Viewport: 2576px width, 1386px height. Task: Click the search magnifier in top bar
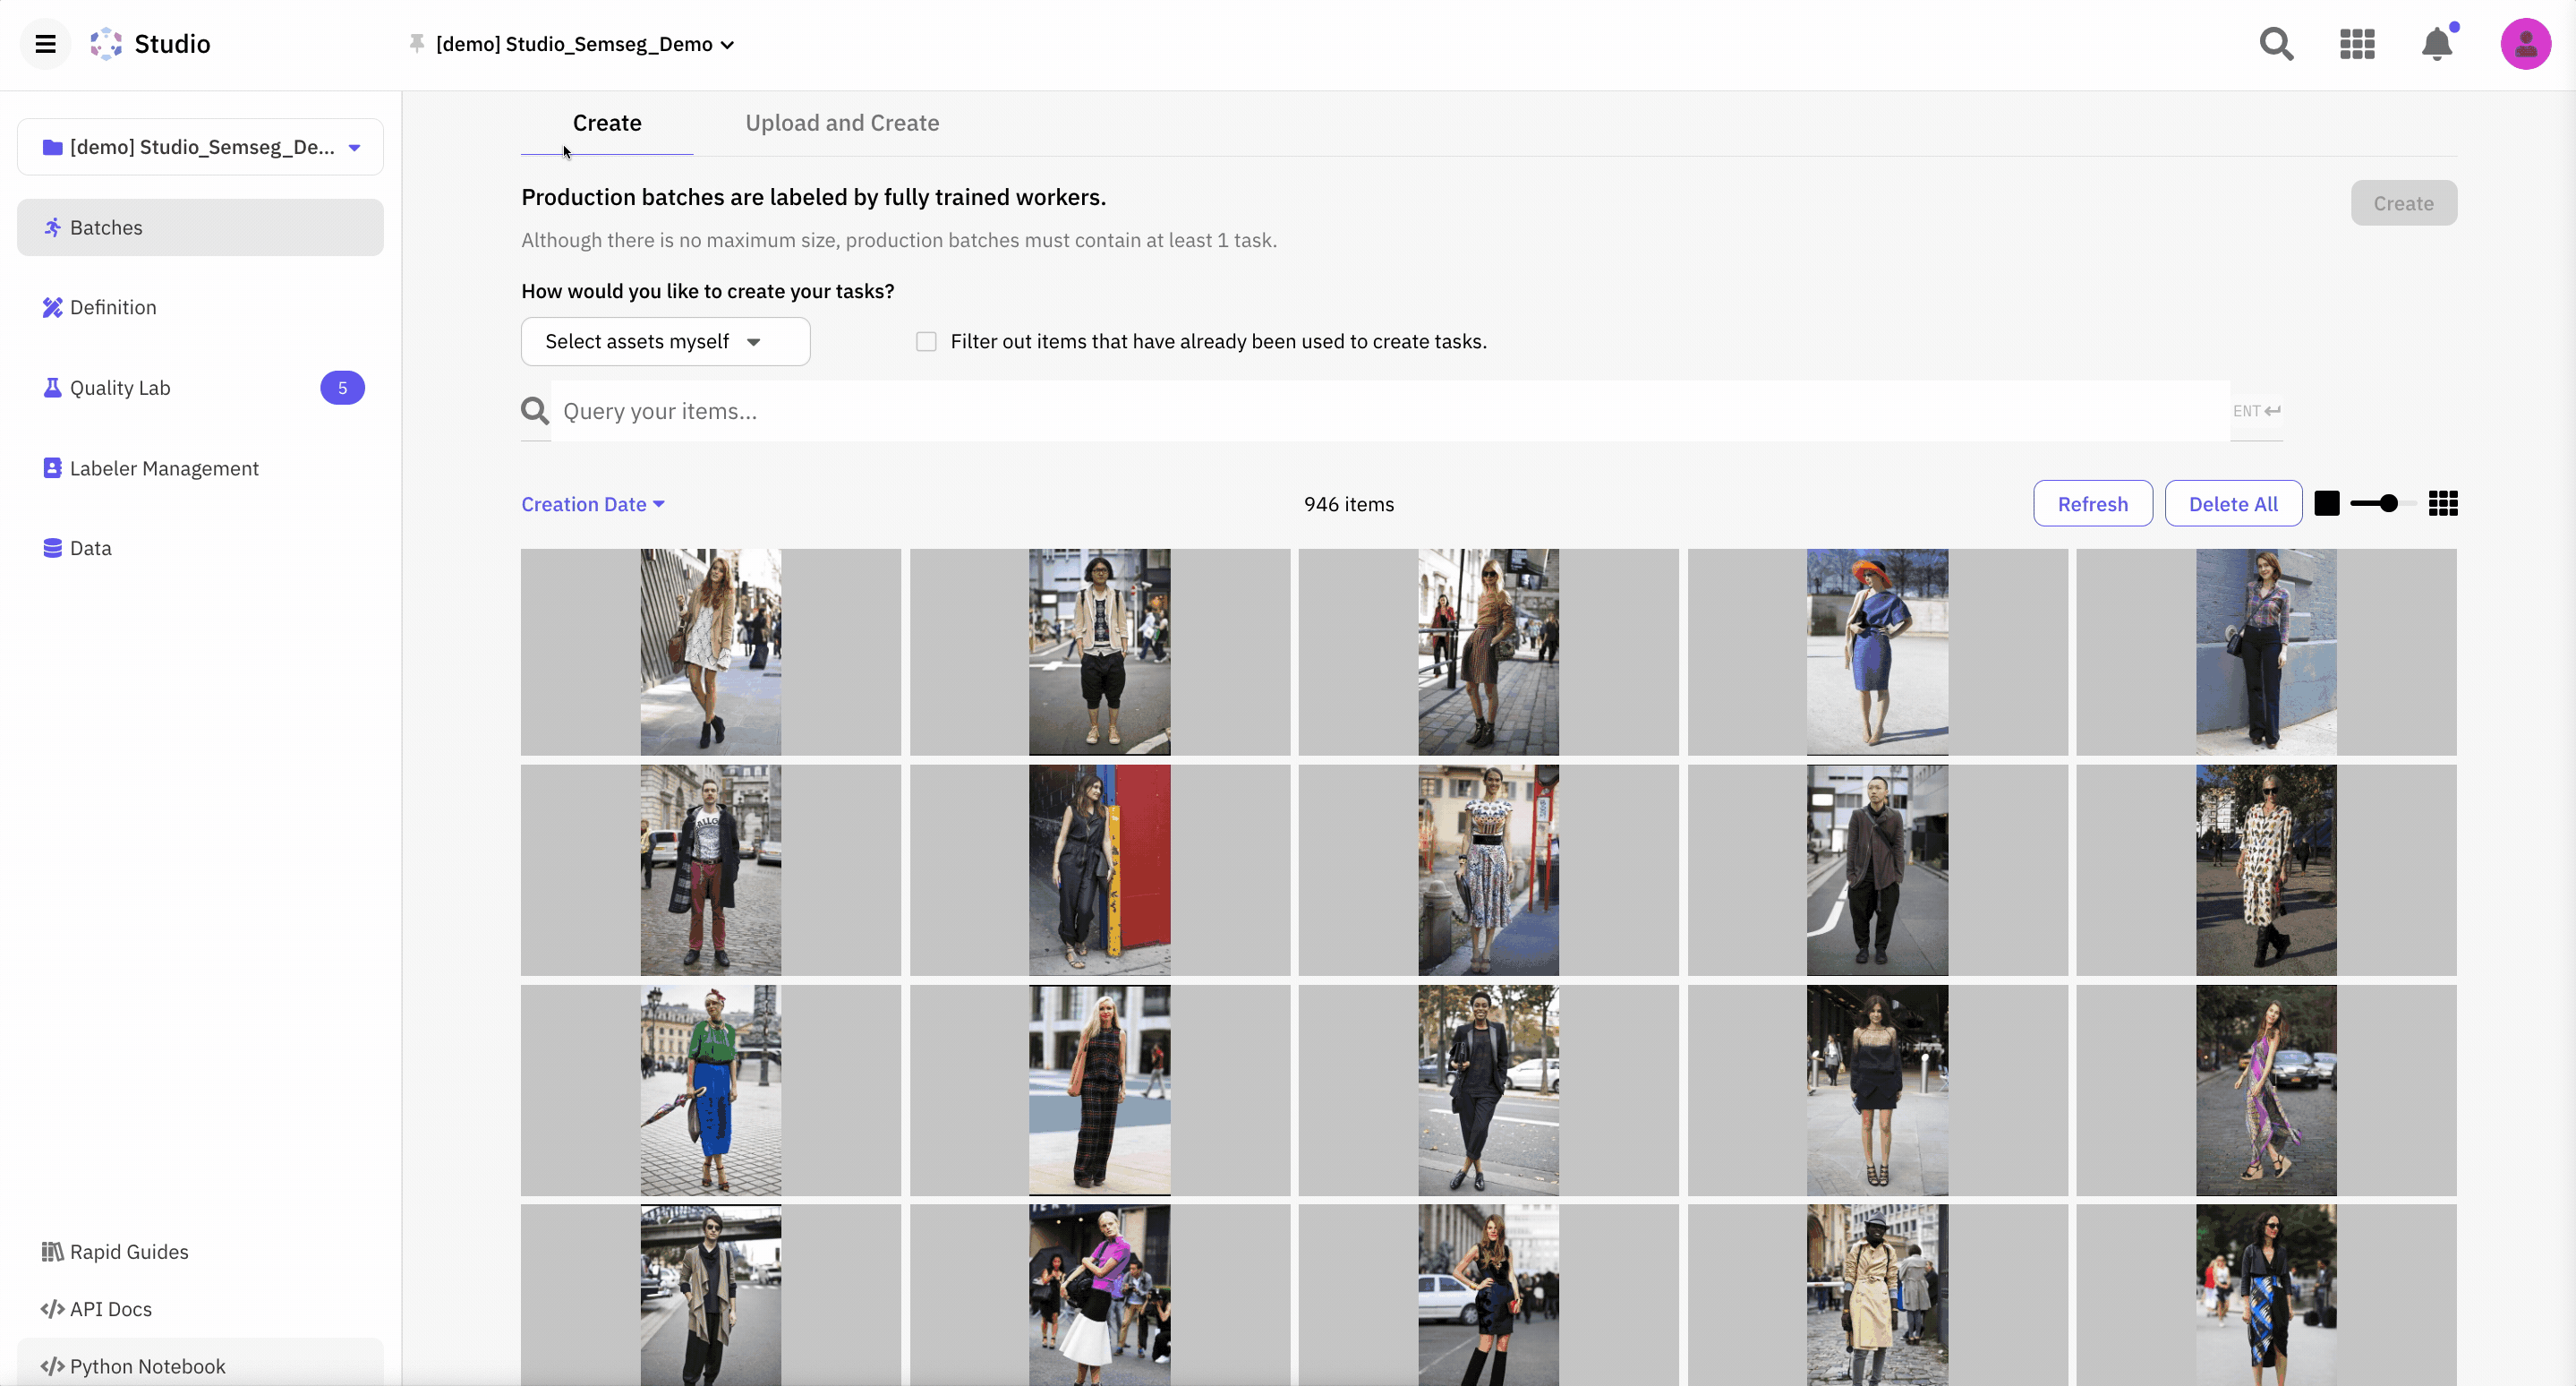pos(2276,44)
